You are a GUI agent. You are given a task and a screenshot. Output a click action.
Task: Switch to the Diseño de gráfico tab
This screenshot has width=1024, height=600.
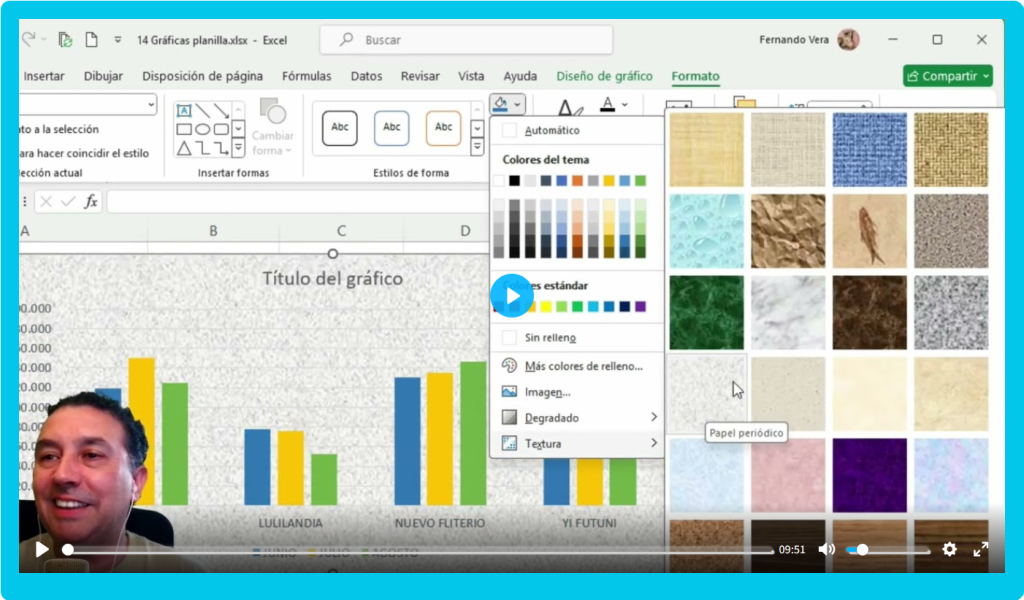(x=604, y=76)
